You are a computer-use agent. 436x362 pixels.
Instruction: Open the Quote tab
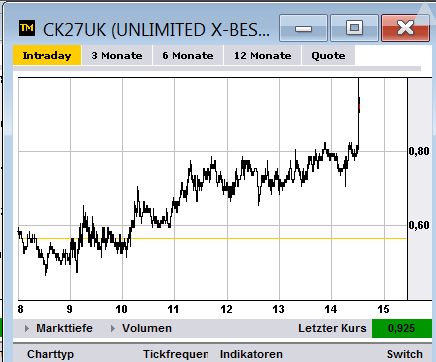[328, 55]
